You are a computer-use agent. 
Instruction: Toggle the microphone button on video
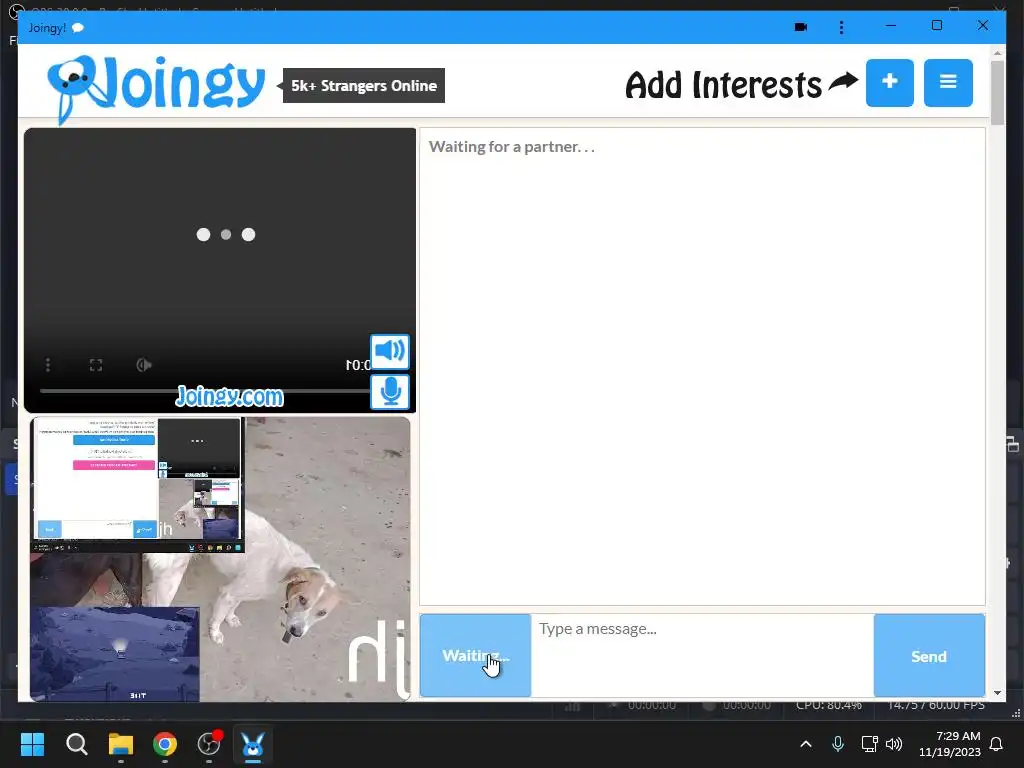390,392
